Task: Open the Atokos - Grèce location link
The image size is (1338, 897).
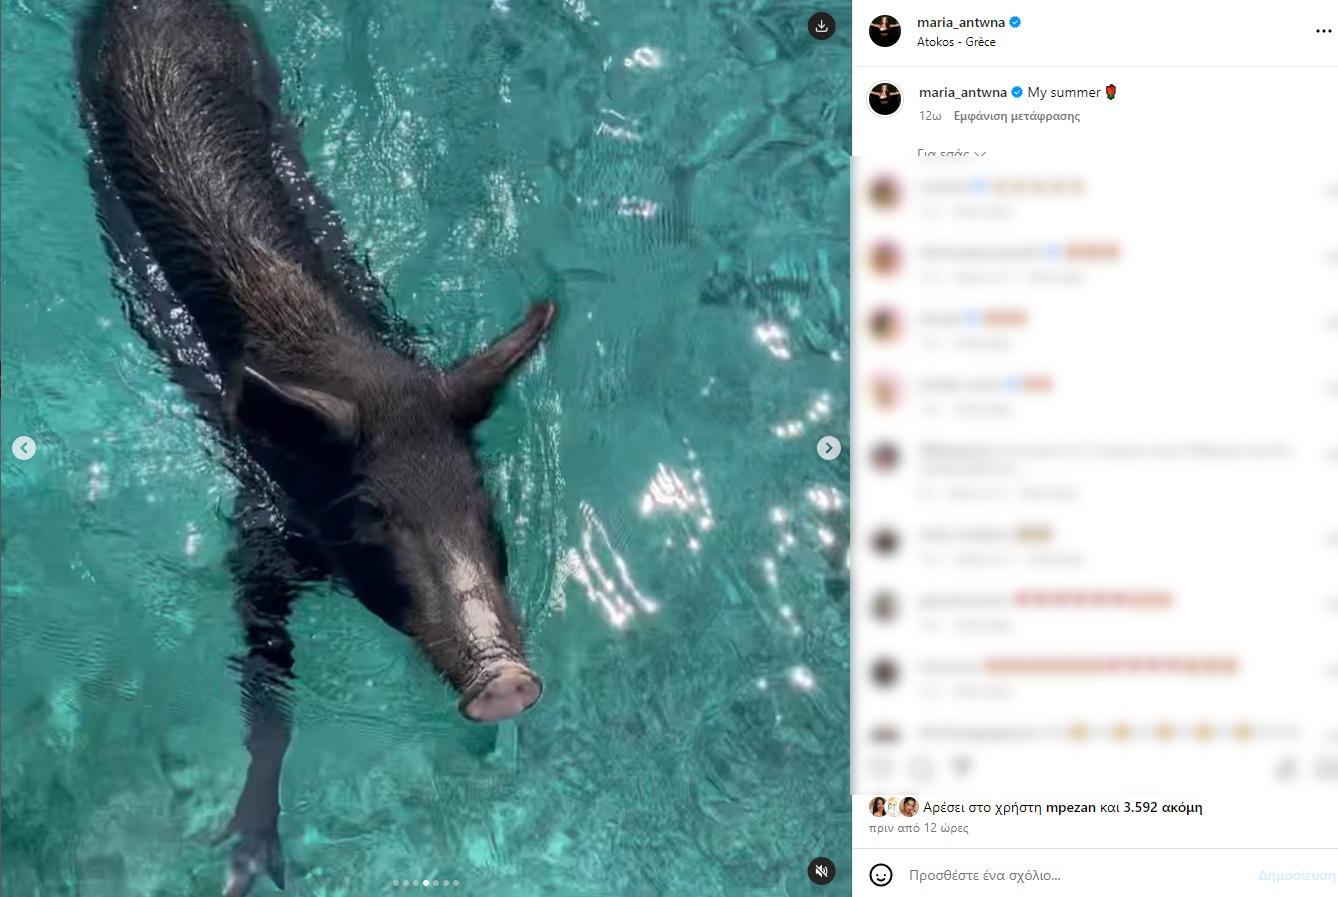Action: (956, 42)
